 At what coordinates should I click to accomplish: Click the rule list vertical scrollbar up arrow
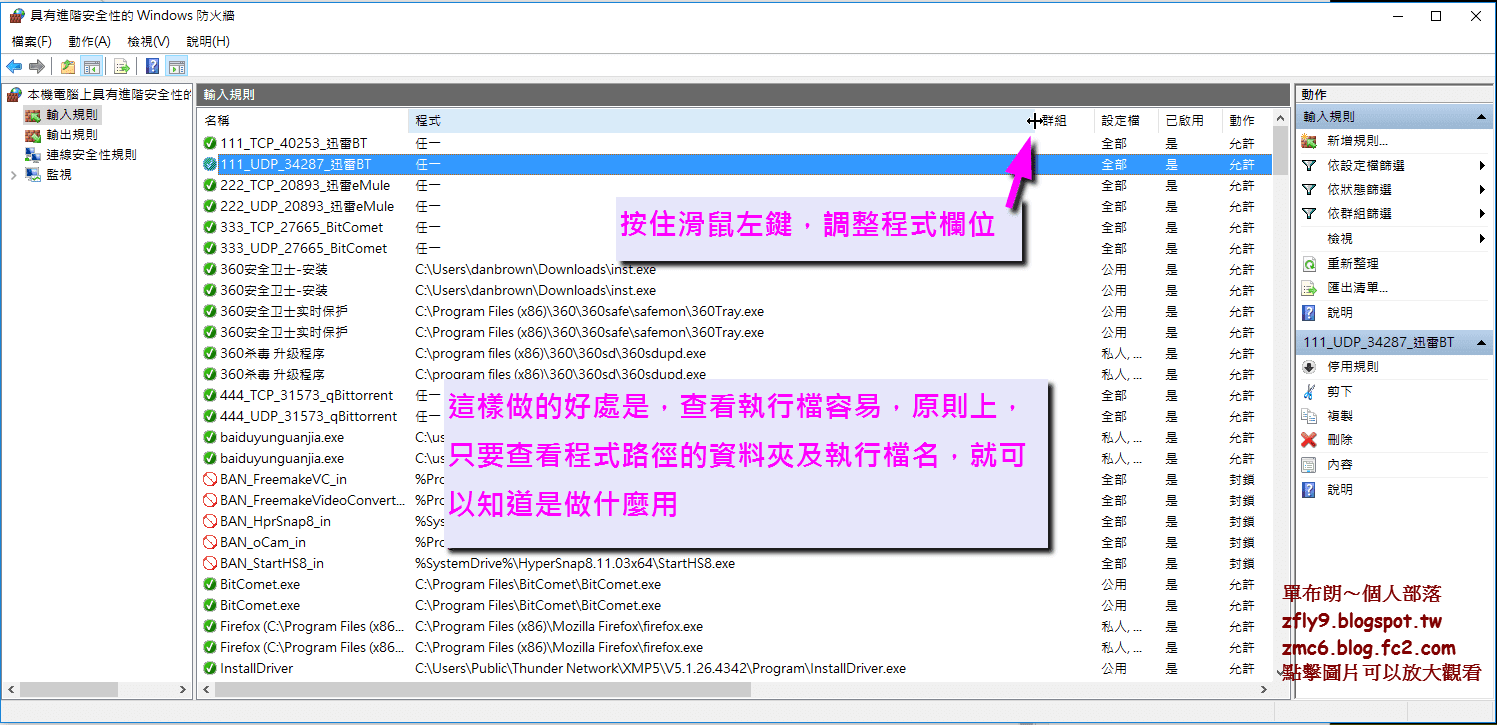[1281, 119]
